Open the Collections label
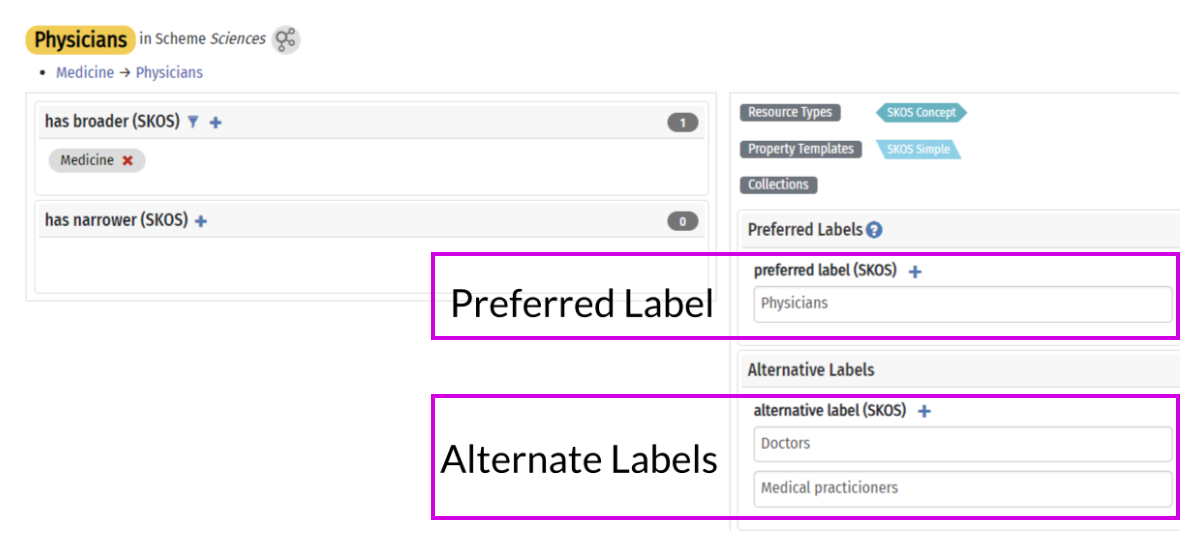This screenshot has width=1200, height=557. coord(778,185)
